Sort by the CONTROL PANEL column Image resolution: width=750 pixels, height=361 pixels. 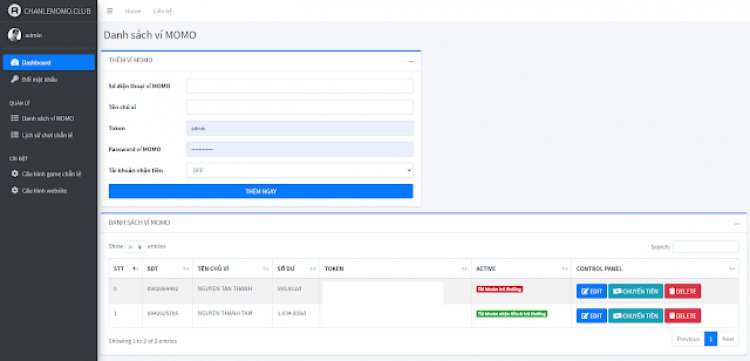click(x=655, y=269)
